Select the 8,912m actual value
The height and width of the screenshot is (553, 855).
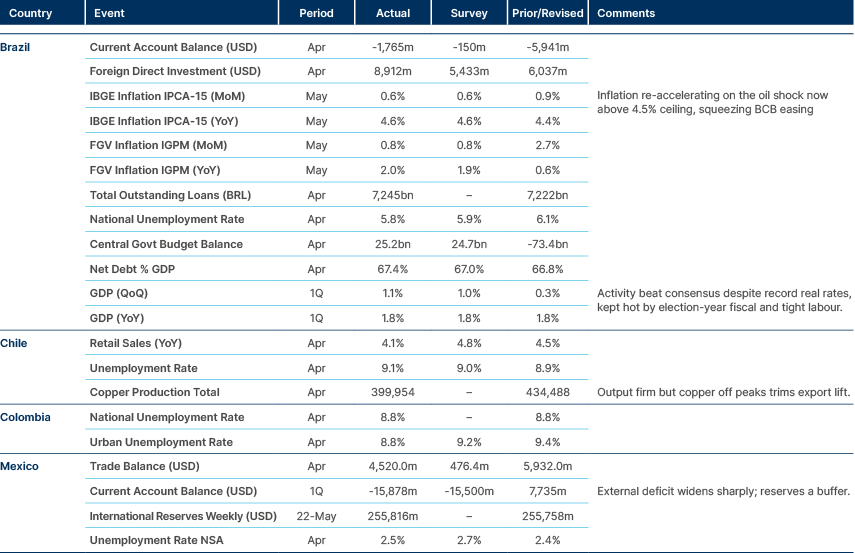click(393, 71)
